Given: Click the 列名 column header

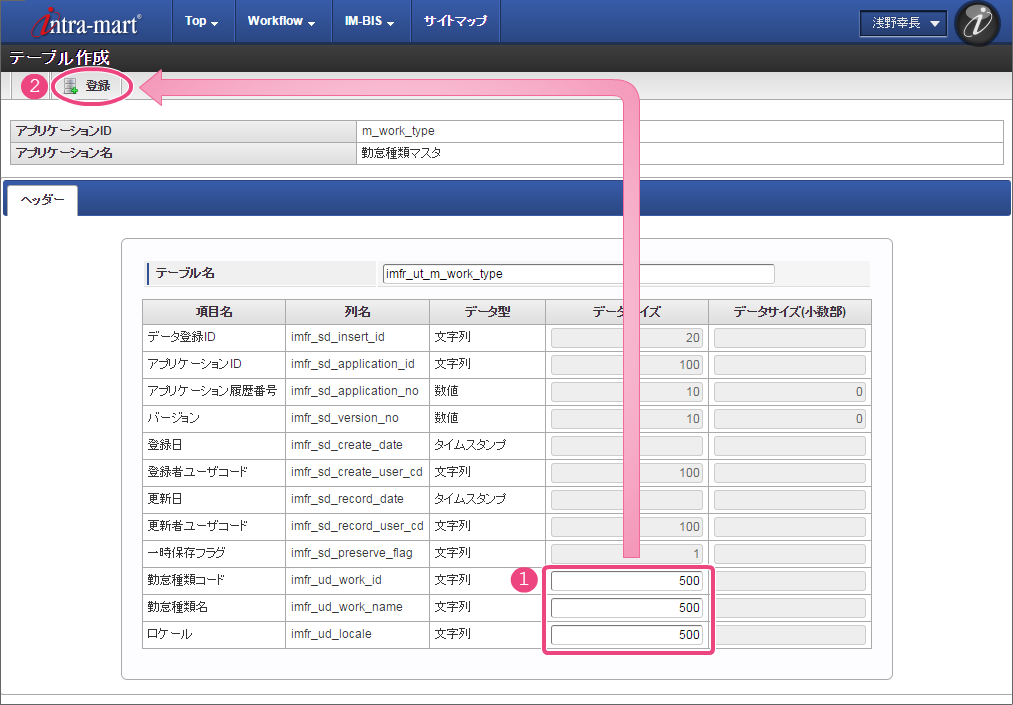Looking at the screenshot, I should (x=357, y=312).
